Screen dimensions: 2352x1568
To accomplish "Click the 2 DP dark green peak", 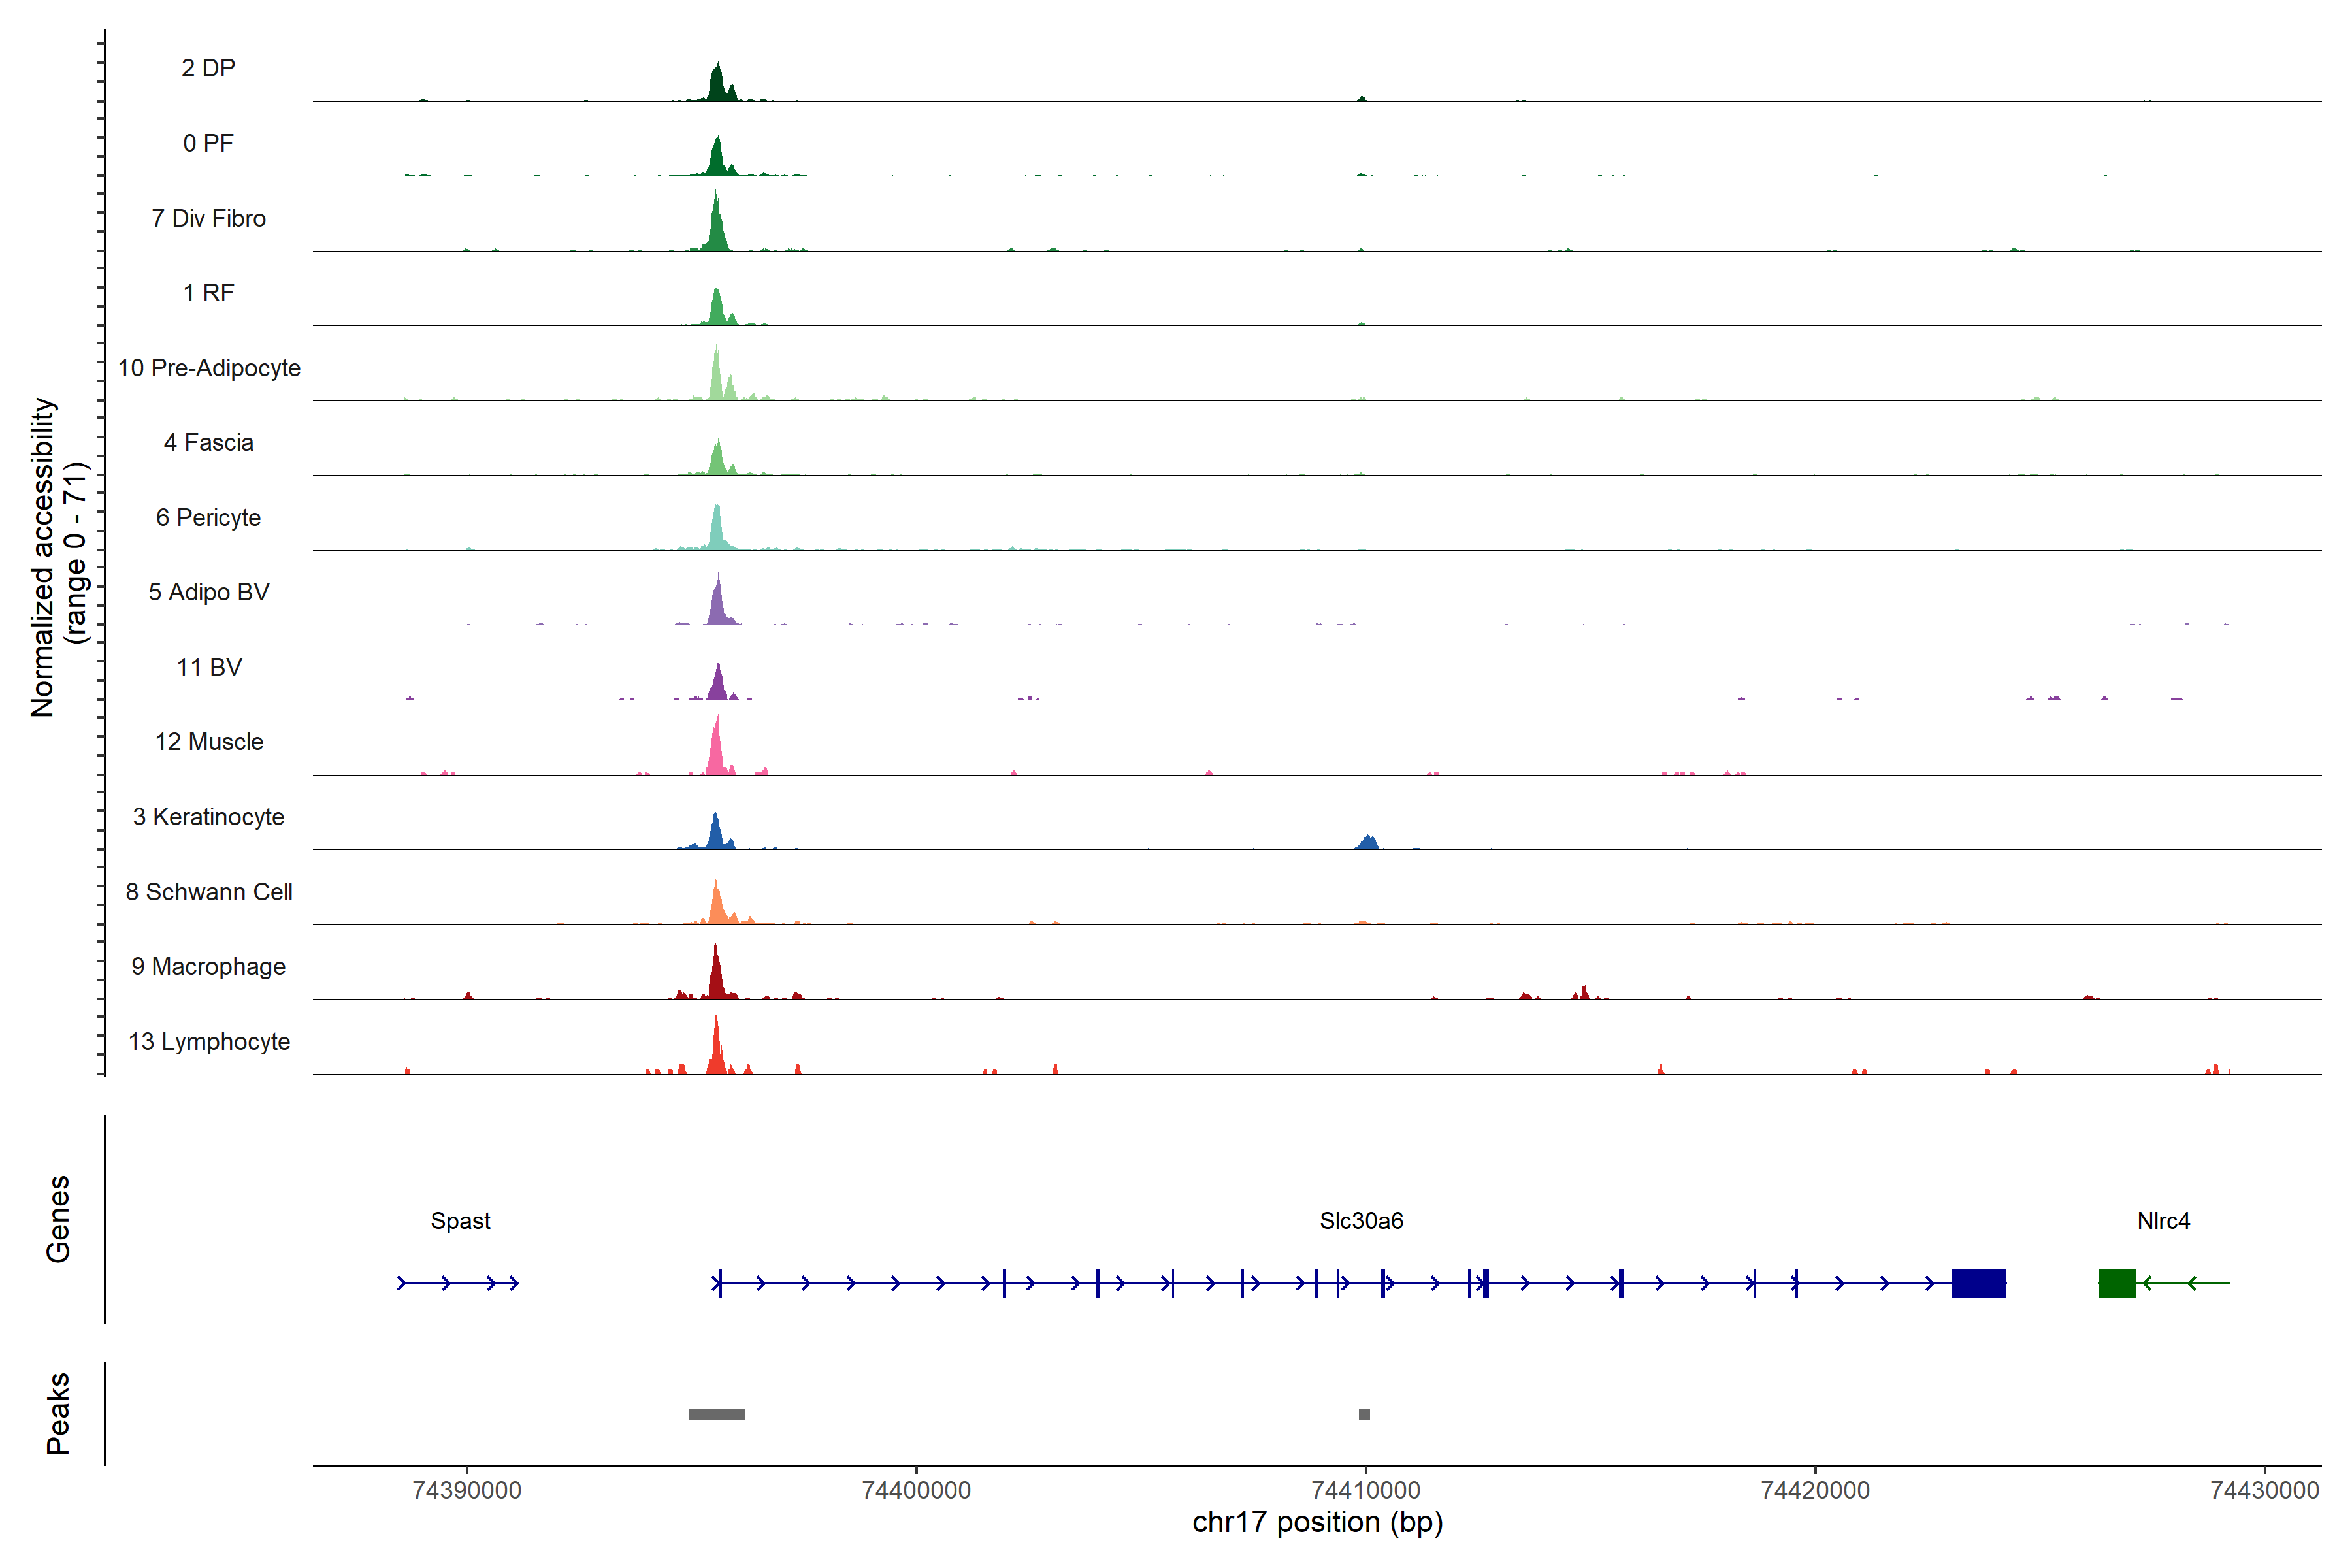I will click(x=716, y=86).
